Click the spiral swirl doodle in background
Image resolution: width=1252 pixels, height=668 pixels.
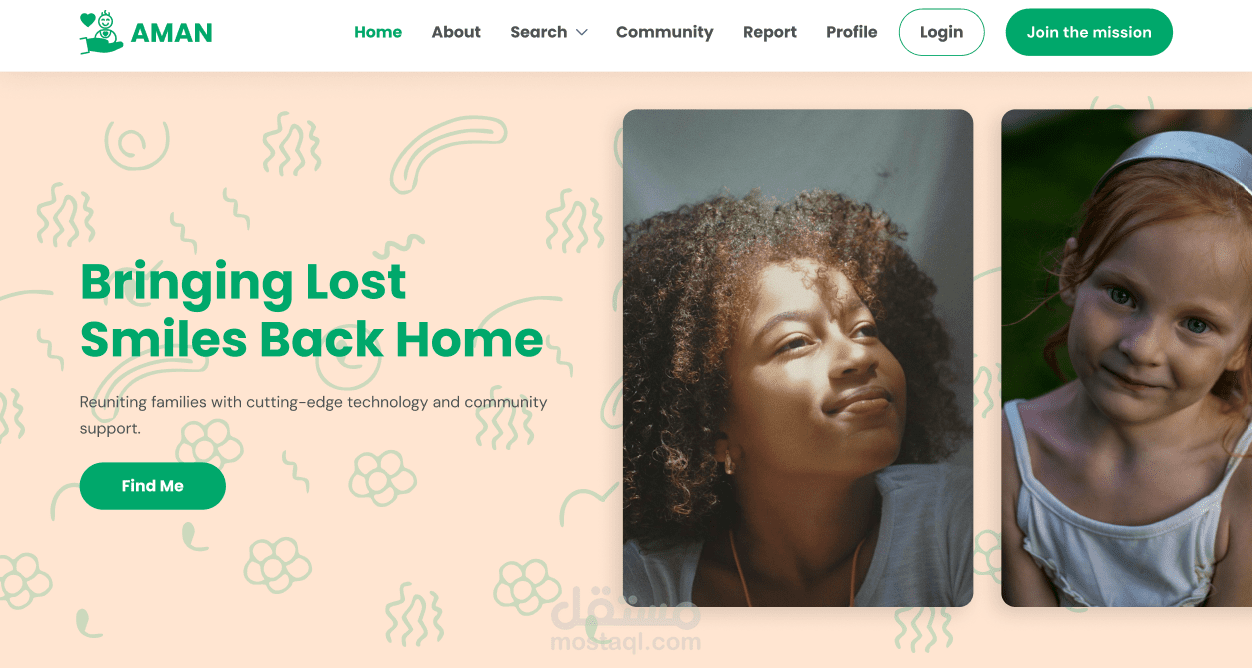137,146
